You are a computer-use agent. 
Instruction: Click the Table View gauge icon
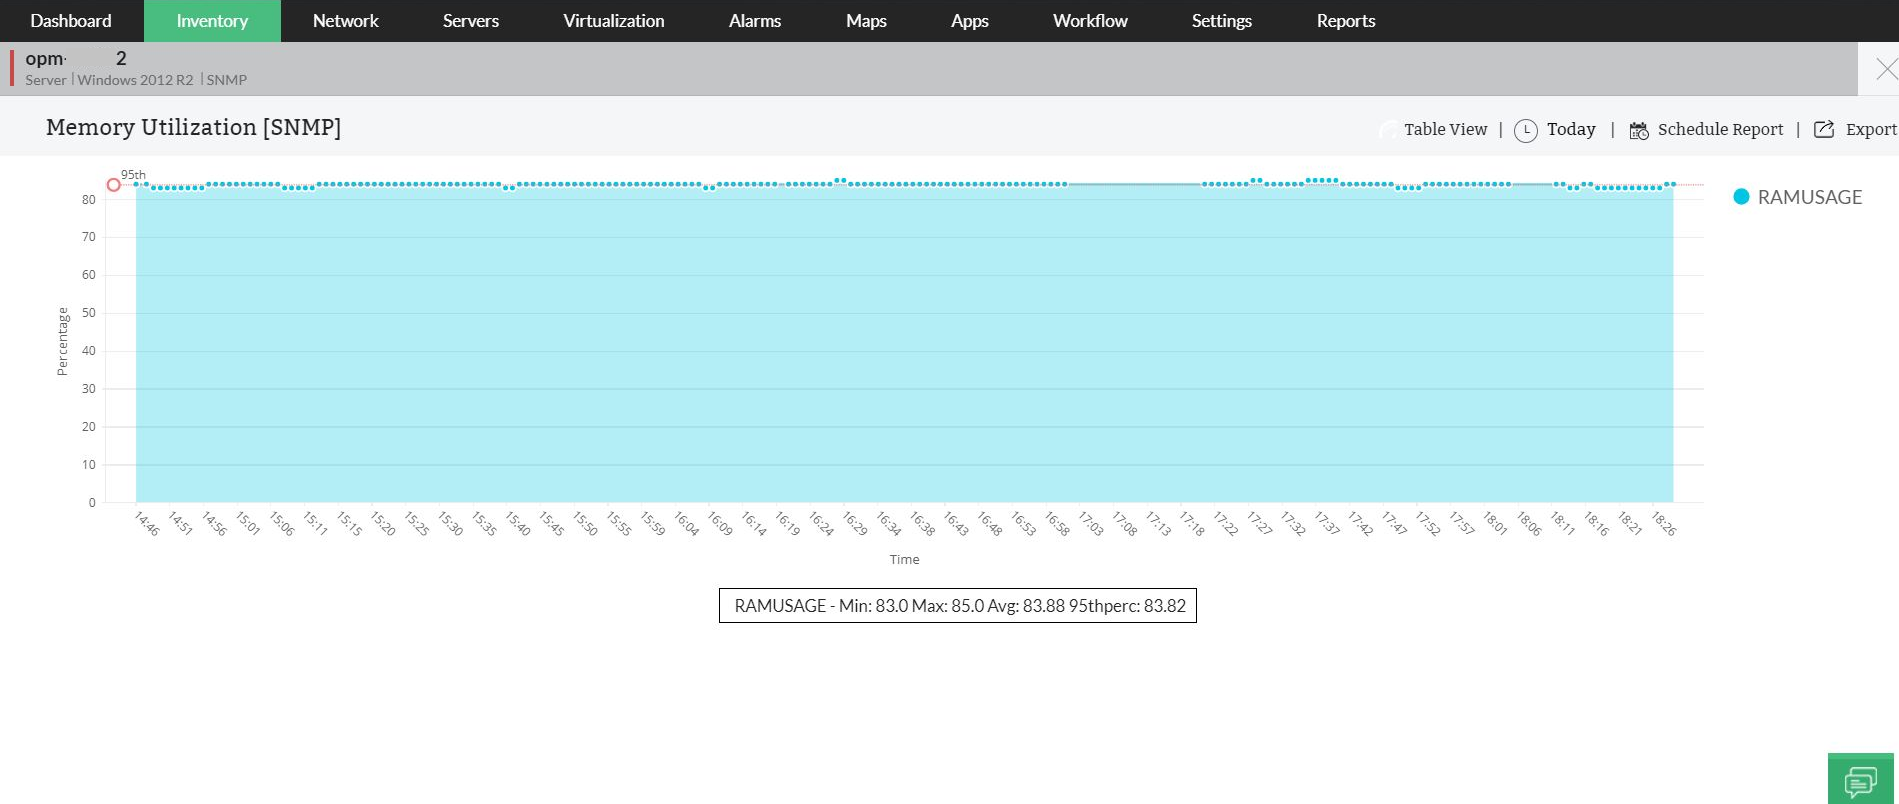1388,130
